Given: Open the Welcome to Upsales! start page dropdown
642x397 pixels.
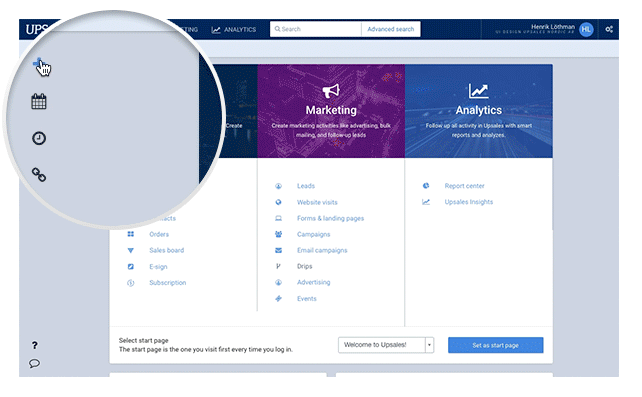Looking at the screenshot, I should 386,345.
